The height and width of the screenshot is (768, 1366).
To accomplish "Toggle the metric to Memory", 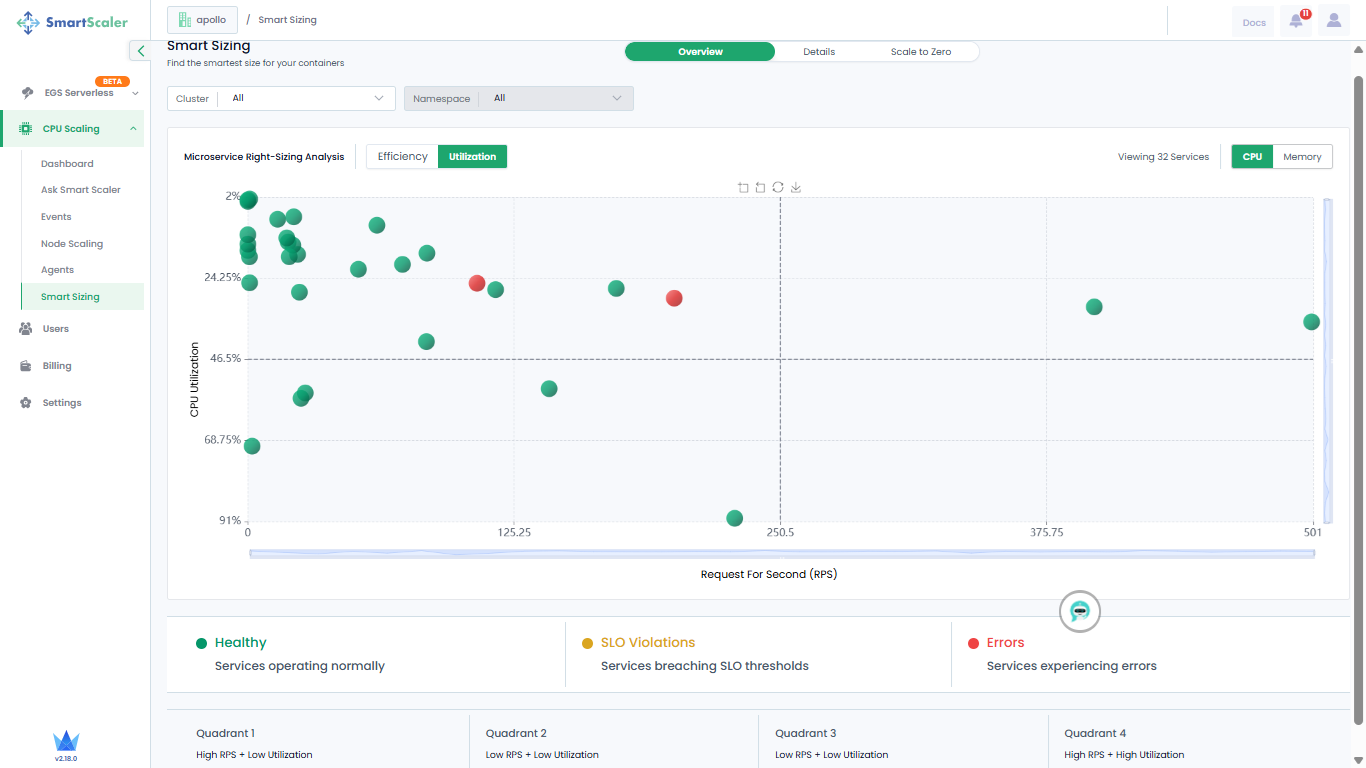I will [x=1302, y=157].
